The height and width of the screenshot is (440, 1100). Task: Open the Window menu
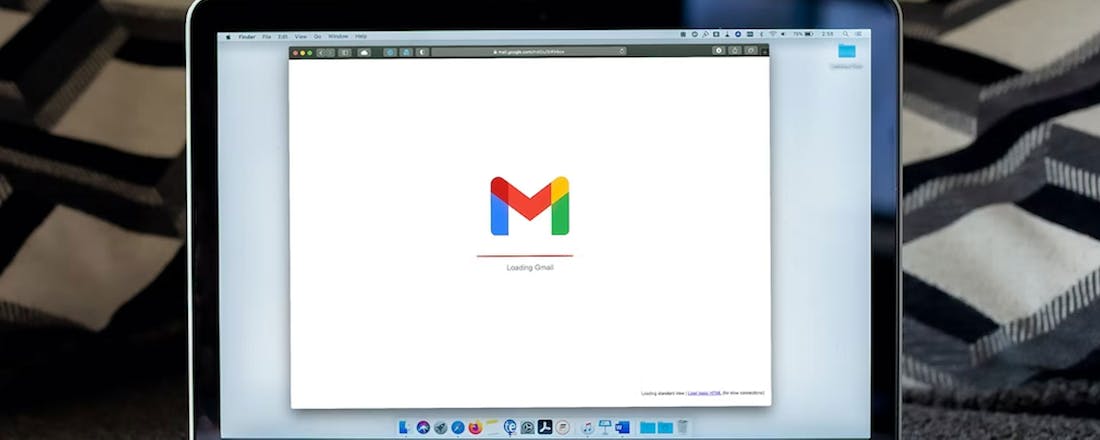point(338,36)
